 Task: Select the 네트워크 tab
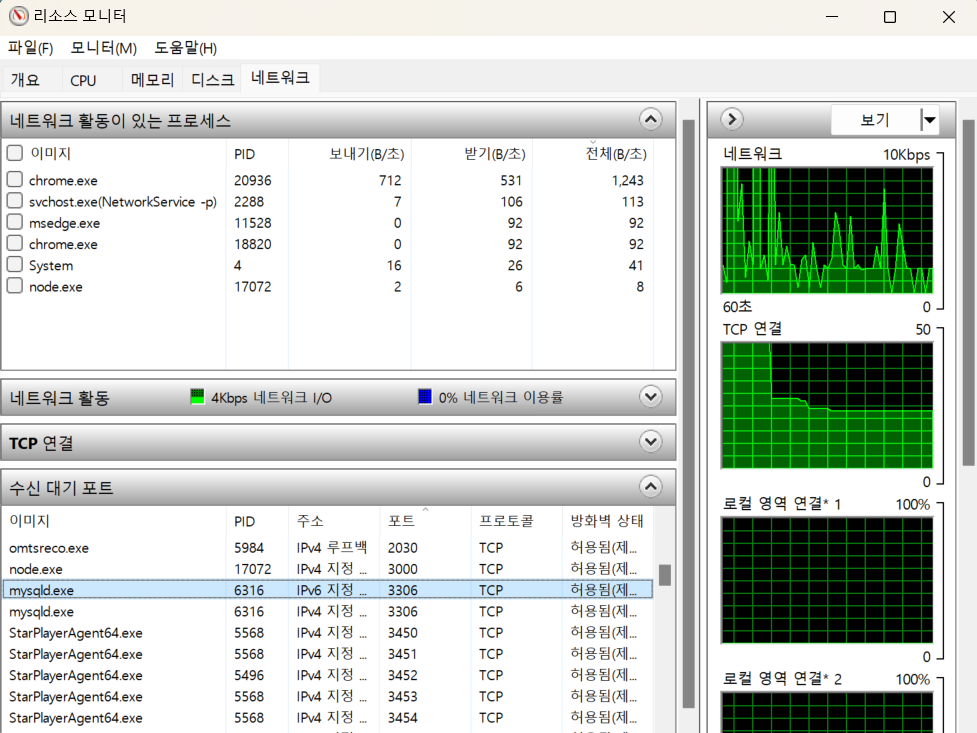click(x=280, y=78)
